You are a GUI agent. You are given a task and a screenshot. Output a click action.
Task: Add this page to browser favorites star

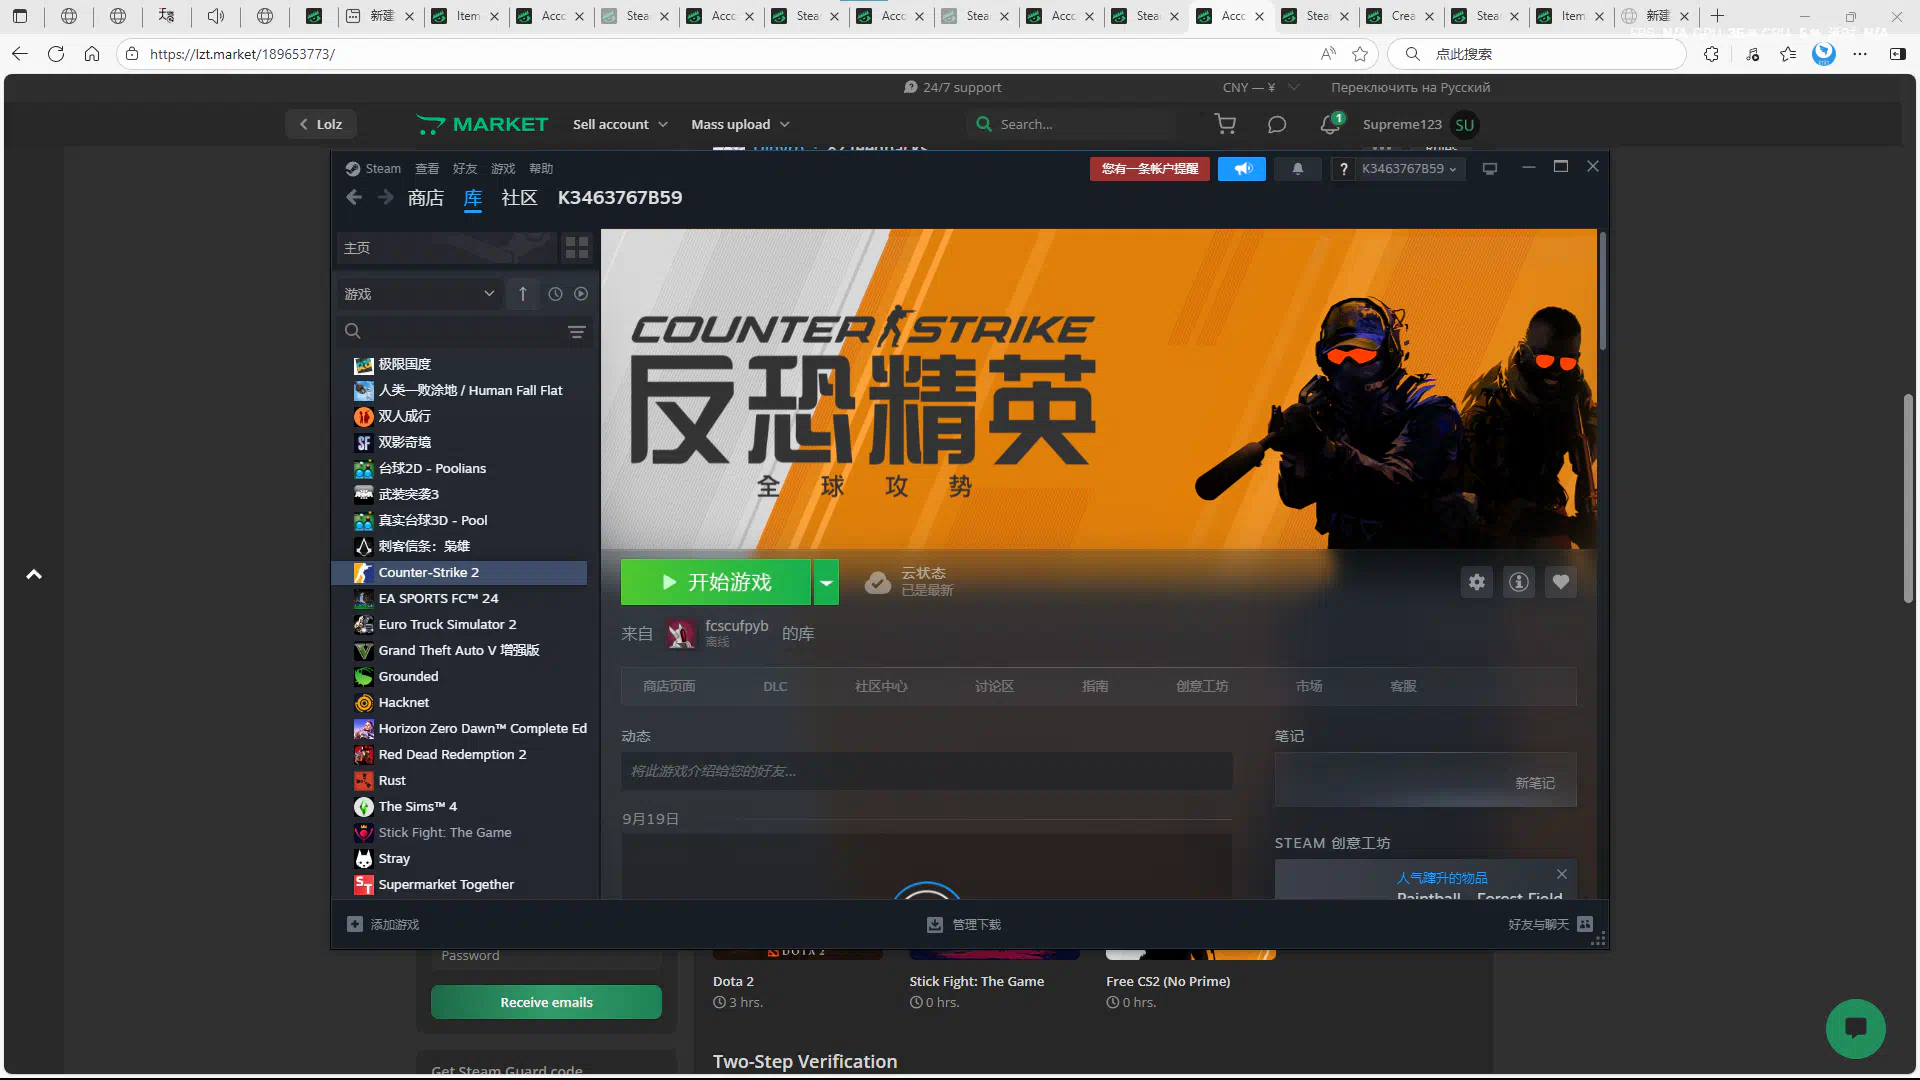(x=1360, y=54)
